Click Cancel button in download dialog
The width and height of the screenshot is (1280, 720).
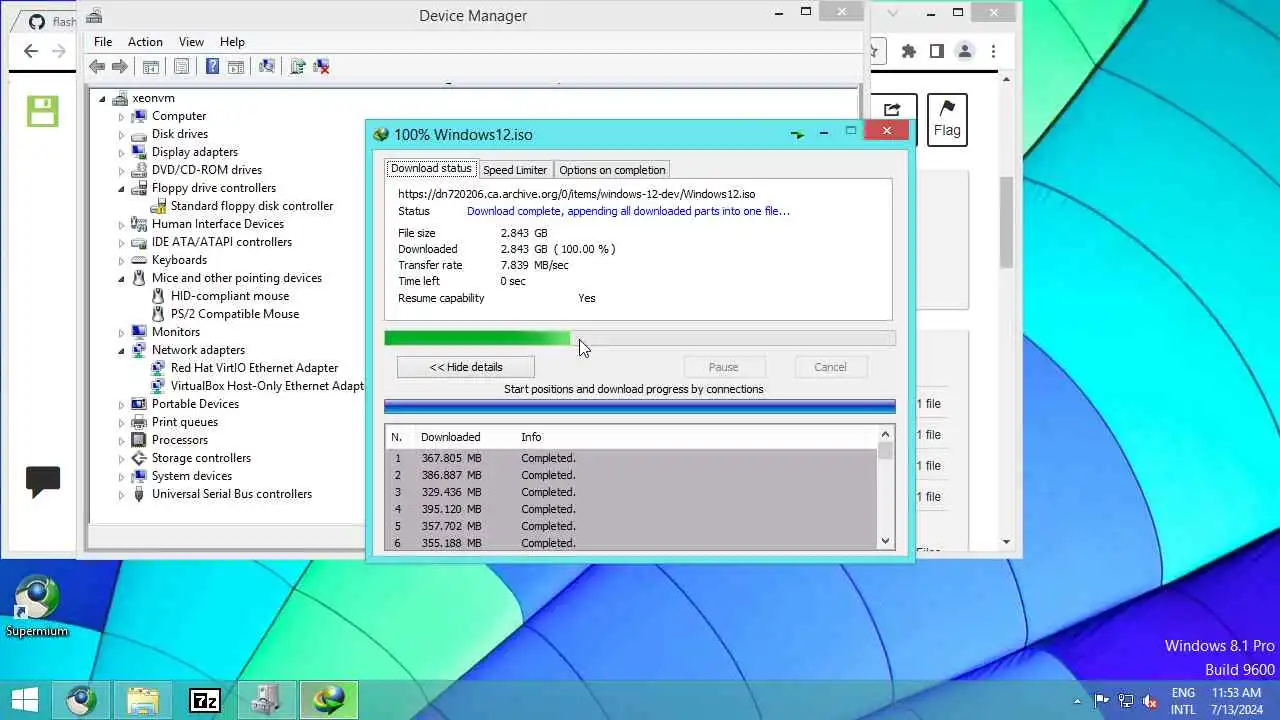click(x=830, y=367)
